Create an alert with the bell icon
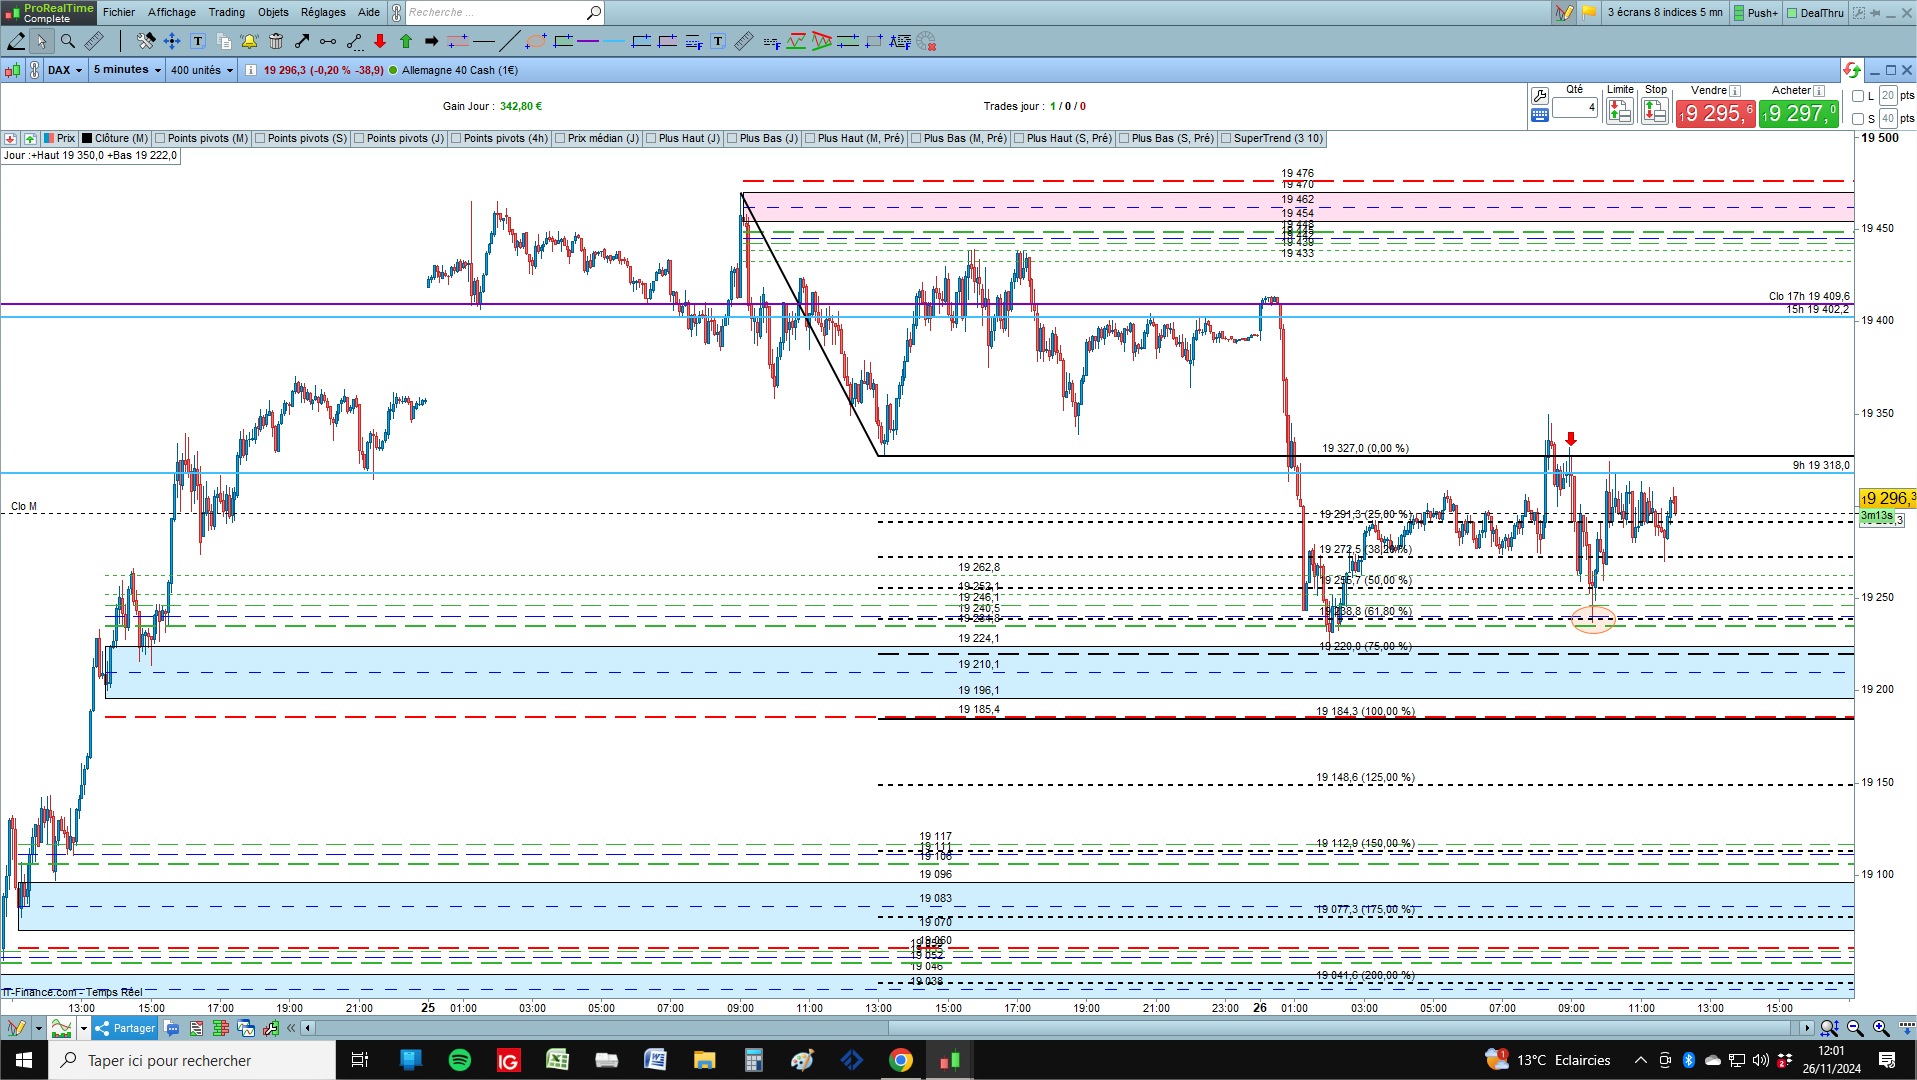The width and height of the screenshot is (1917, 1080). click(249, 41)
